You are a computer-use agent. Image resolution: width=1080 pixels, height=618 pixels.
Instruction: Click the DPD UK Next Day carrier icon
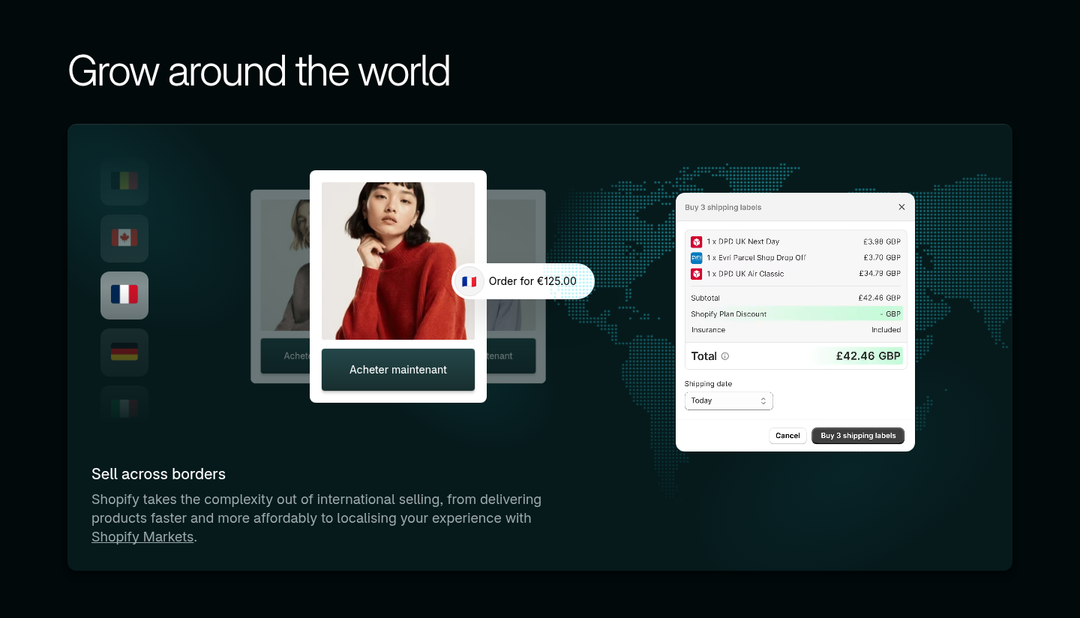pos(696,242)
